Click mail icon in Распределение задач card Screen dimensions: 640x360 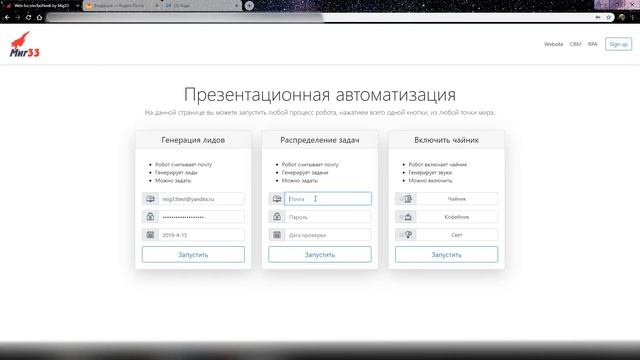[277, 199]
